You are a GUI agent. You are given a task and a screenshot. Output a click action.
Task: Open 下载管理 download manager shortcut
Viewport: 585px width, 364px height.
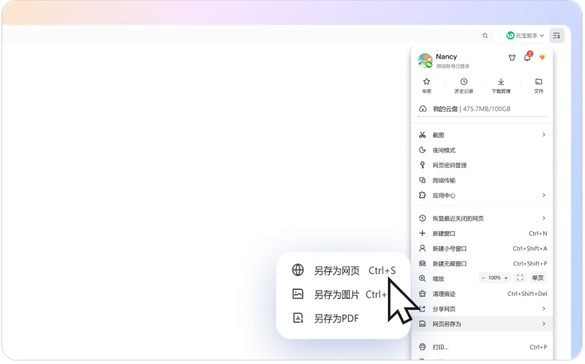pos(501,86)
